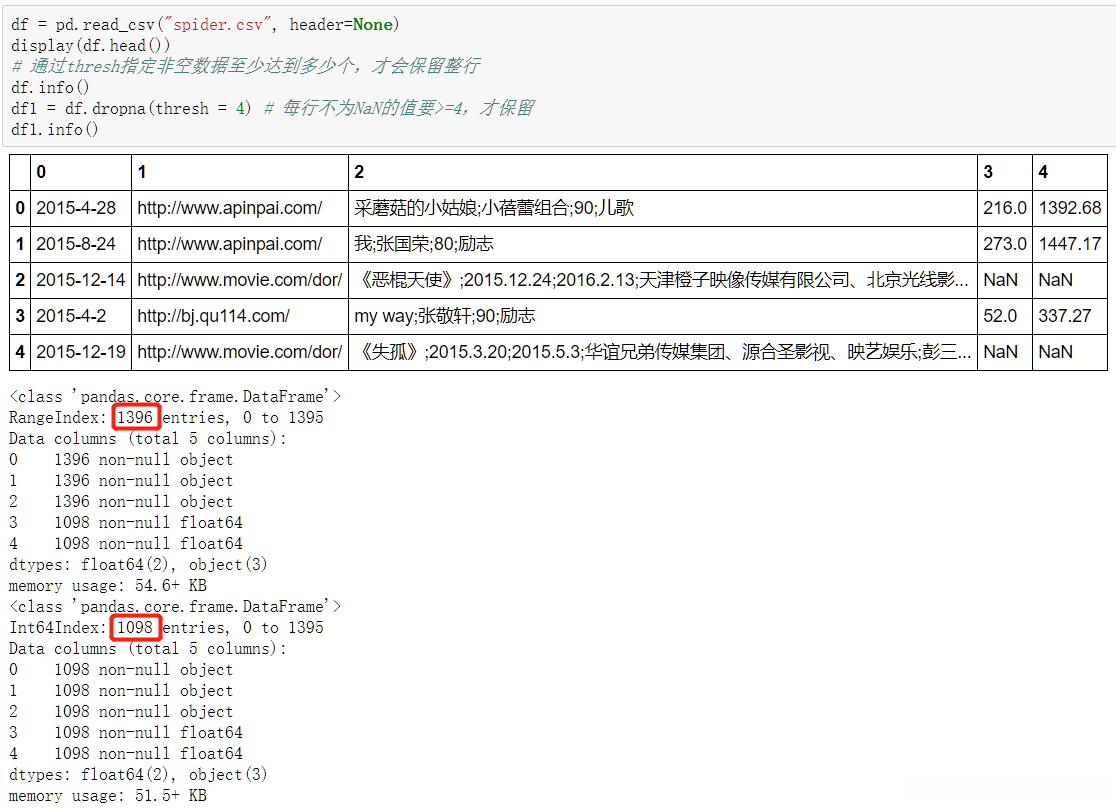Click 'memory usage: 51.5+ KB' line
Viewport: 1116px width, 811px height.
coord(107,795)
